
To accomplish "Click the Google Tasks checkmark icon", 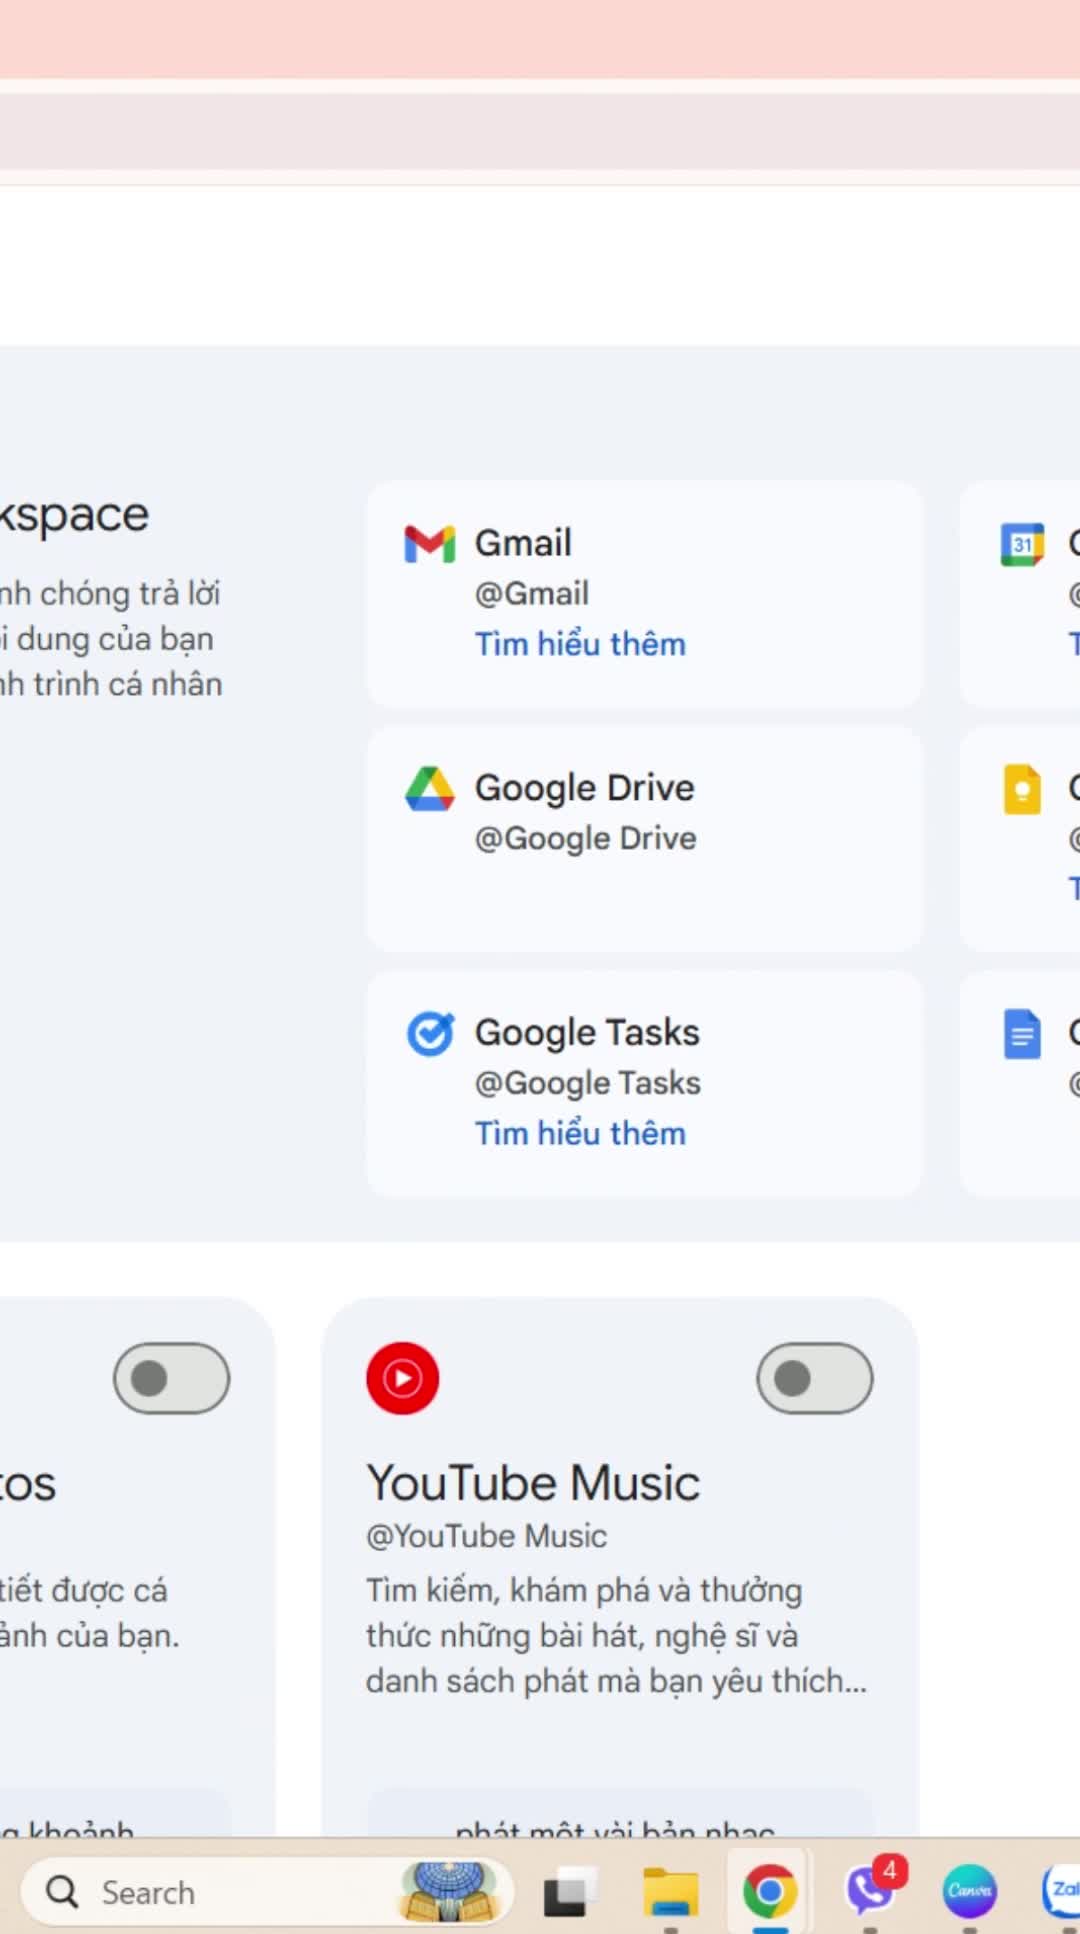I will (x=430, y=1033).
